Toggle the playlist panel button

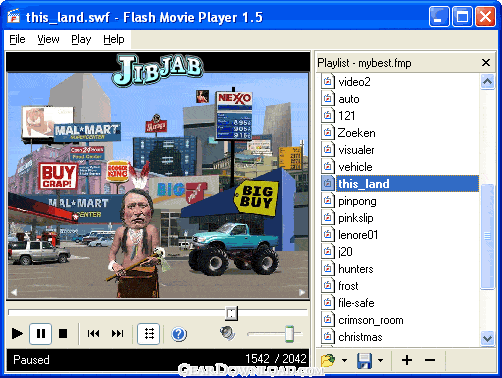tap(149, 334)
